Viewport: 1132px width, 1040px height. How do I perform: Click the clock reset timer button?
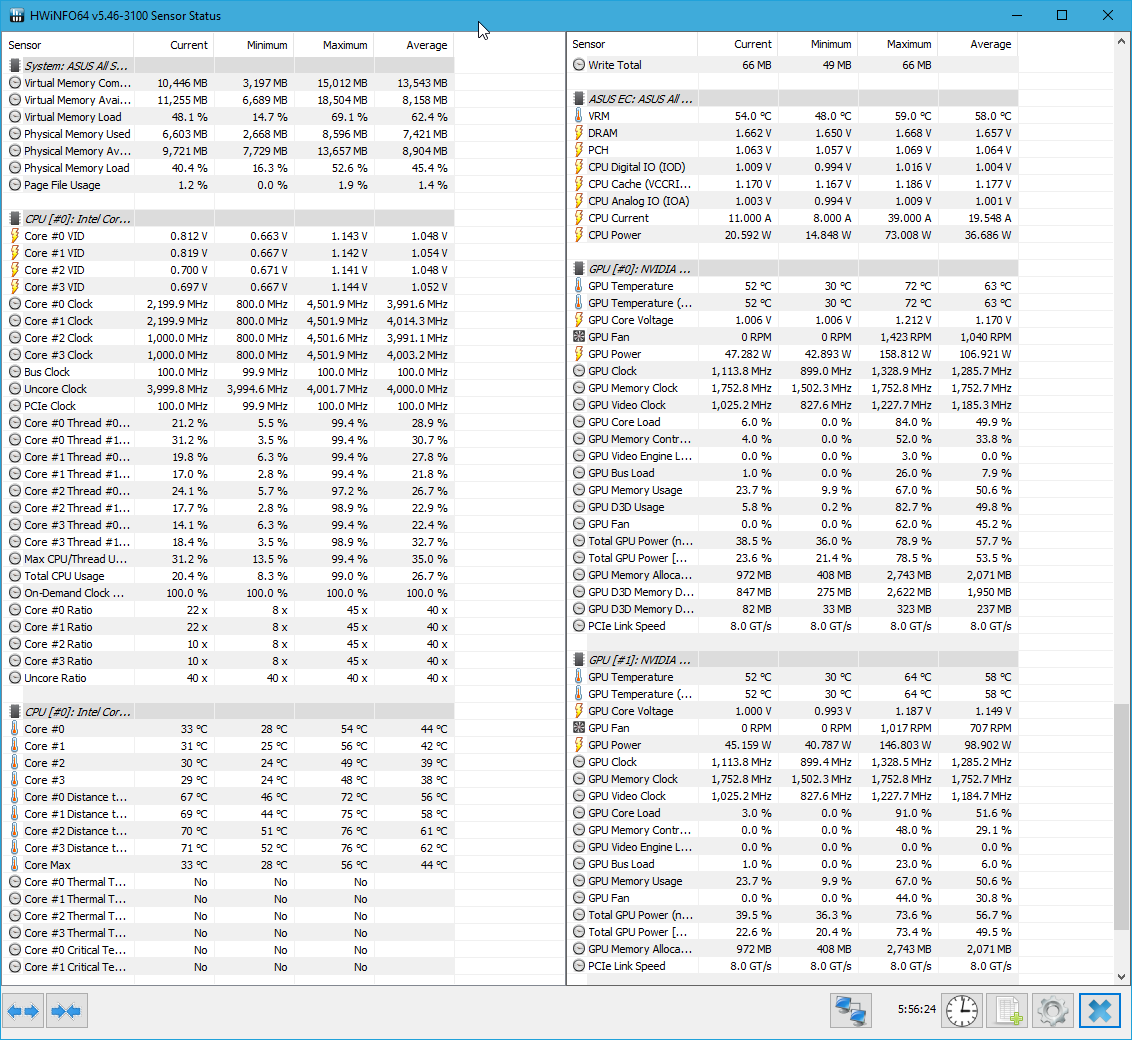962,1011
